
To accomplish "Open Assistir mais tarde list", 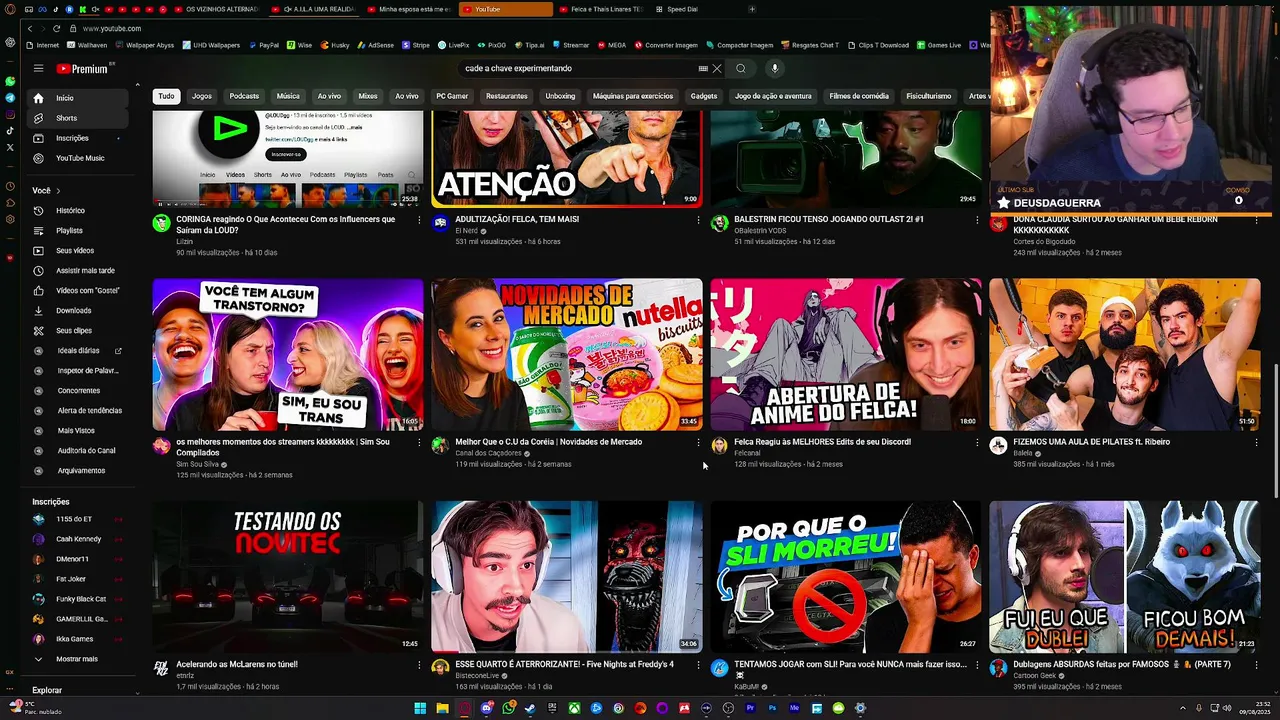I will 80,270.
